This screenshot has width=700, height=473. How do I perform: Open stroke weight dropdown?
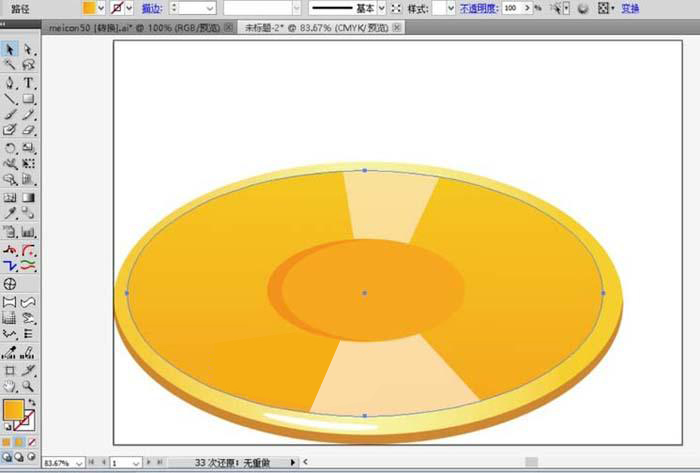click(210, 8)
